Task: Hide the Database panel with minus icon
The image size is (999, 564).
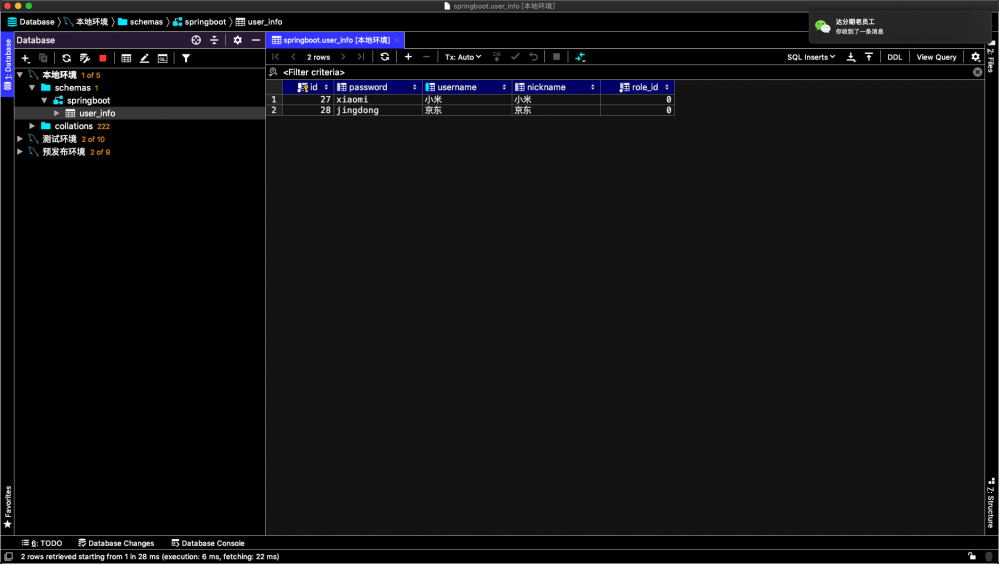Action: [255, 40]
